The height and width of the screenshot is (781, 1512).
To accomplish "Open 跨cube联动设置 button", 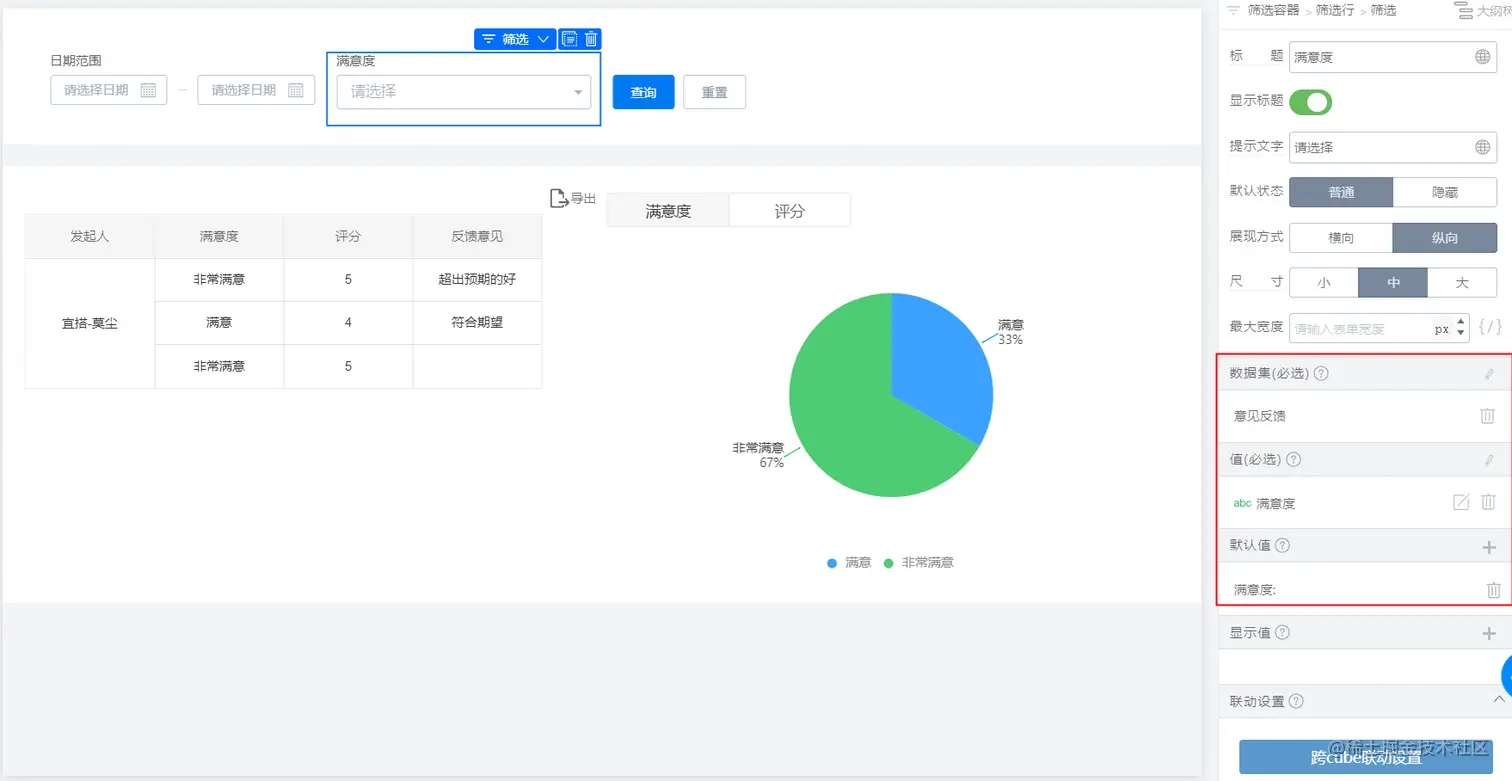I will 1364,757.
